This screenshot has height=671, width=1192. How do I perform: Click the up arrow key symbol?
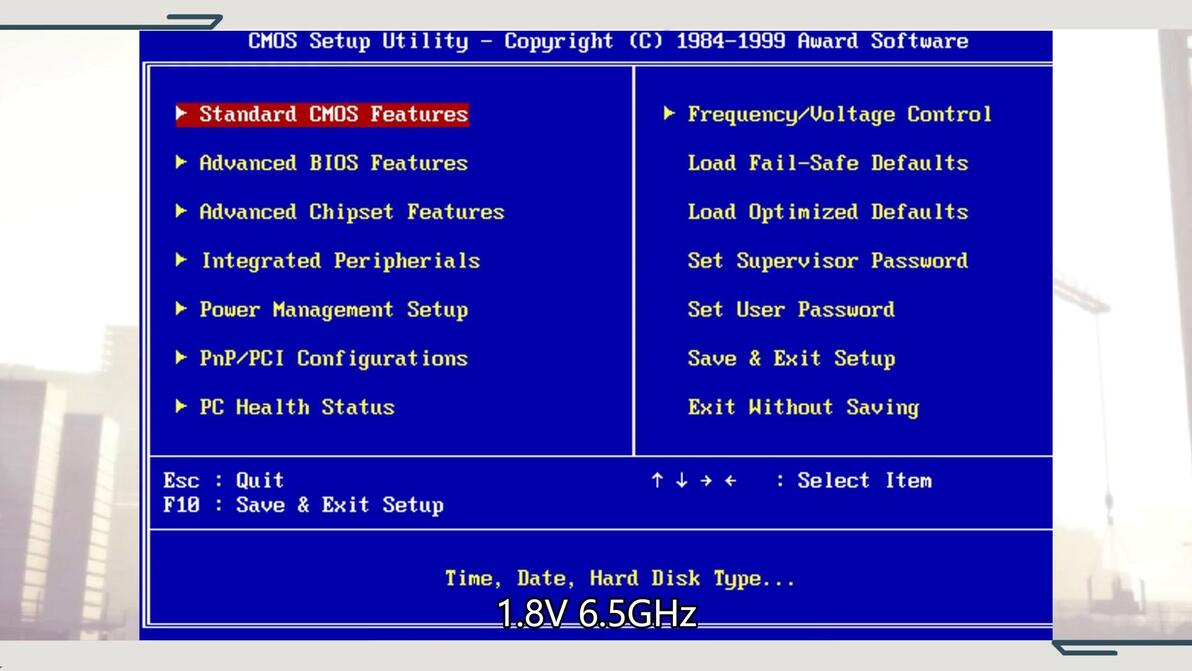tap(658, 480)
